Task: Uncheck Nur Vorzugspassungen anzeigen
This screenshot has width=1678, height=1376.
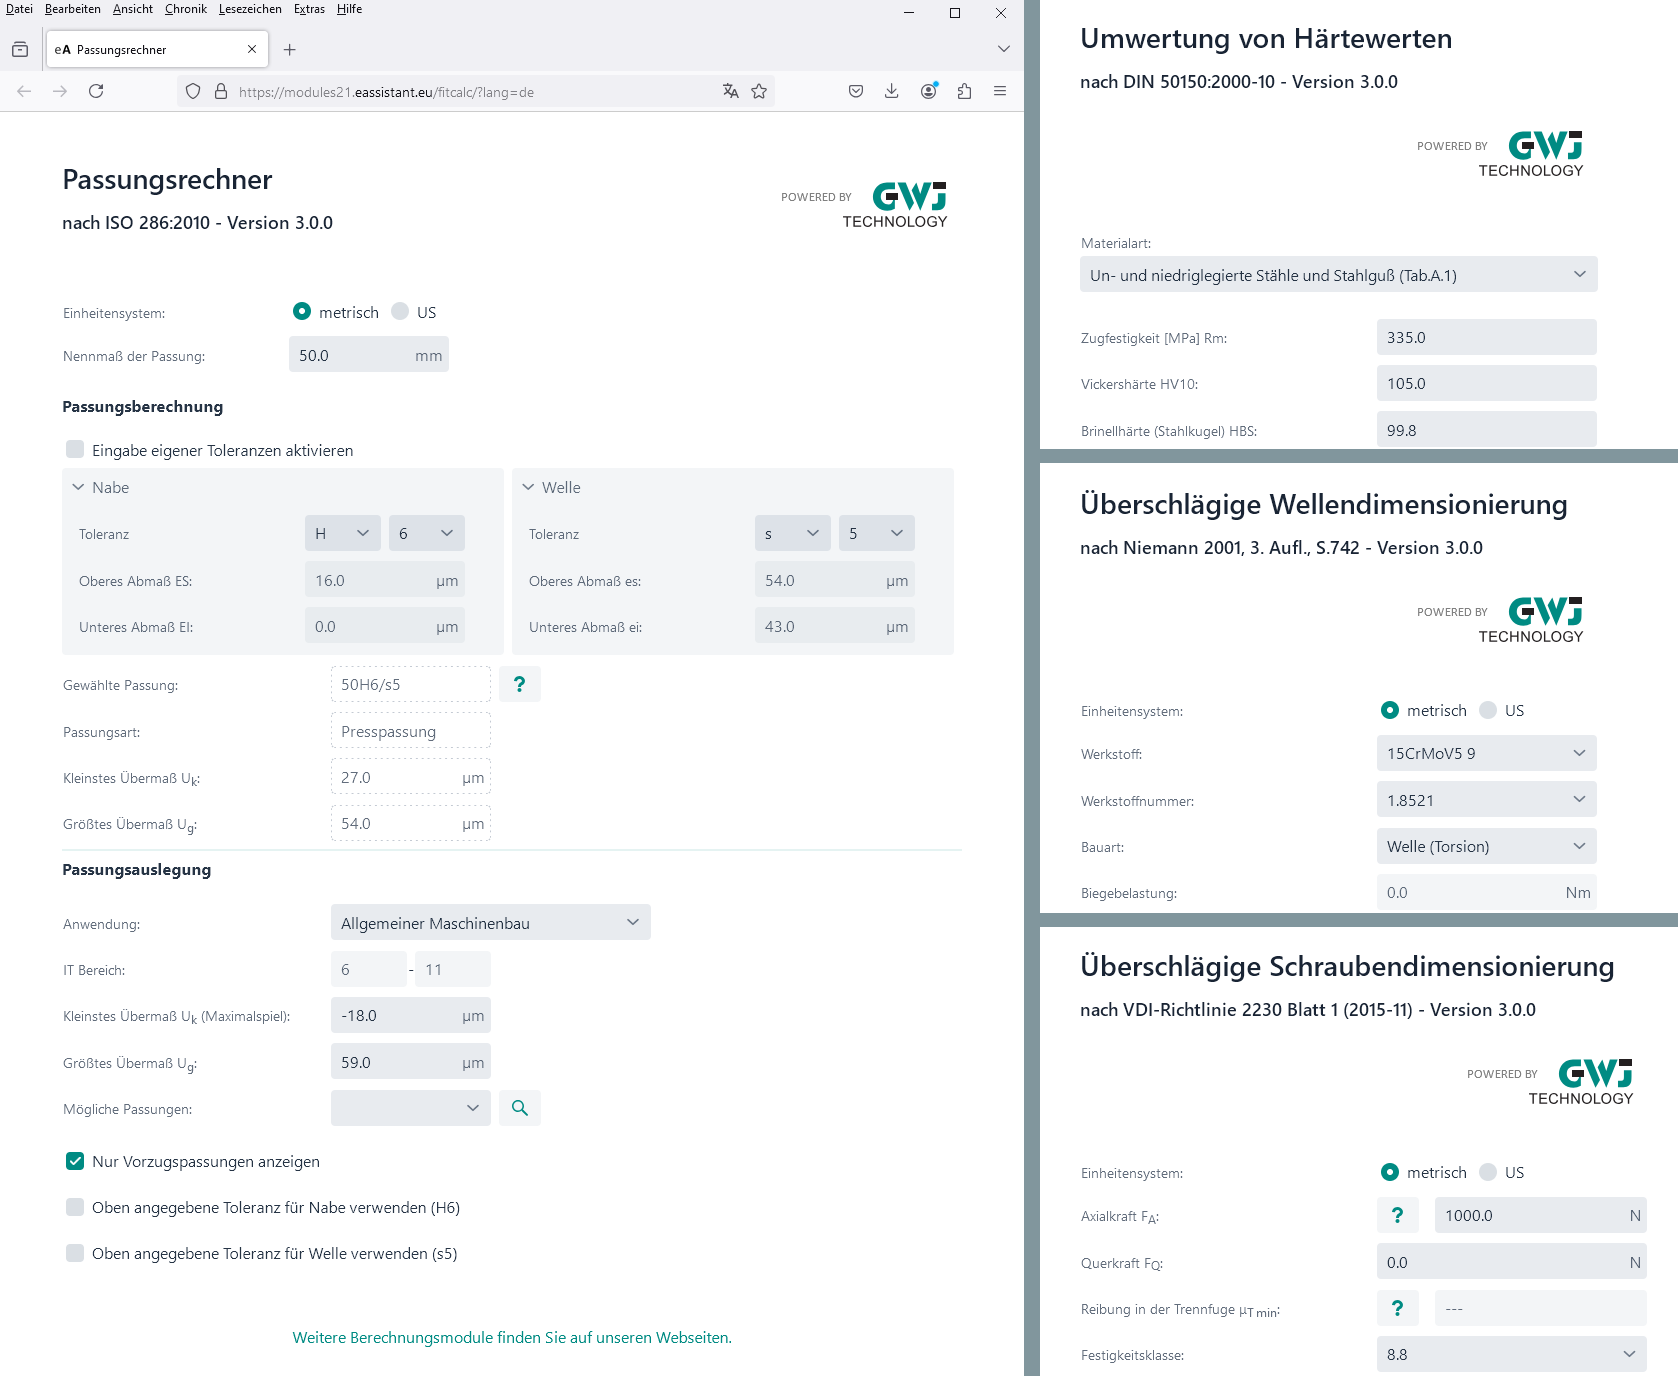Action: (x=75, y=1161)
